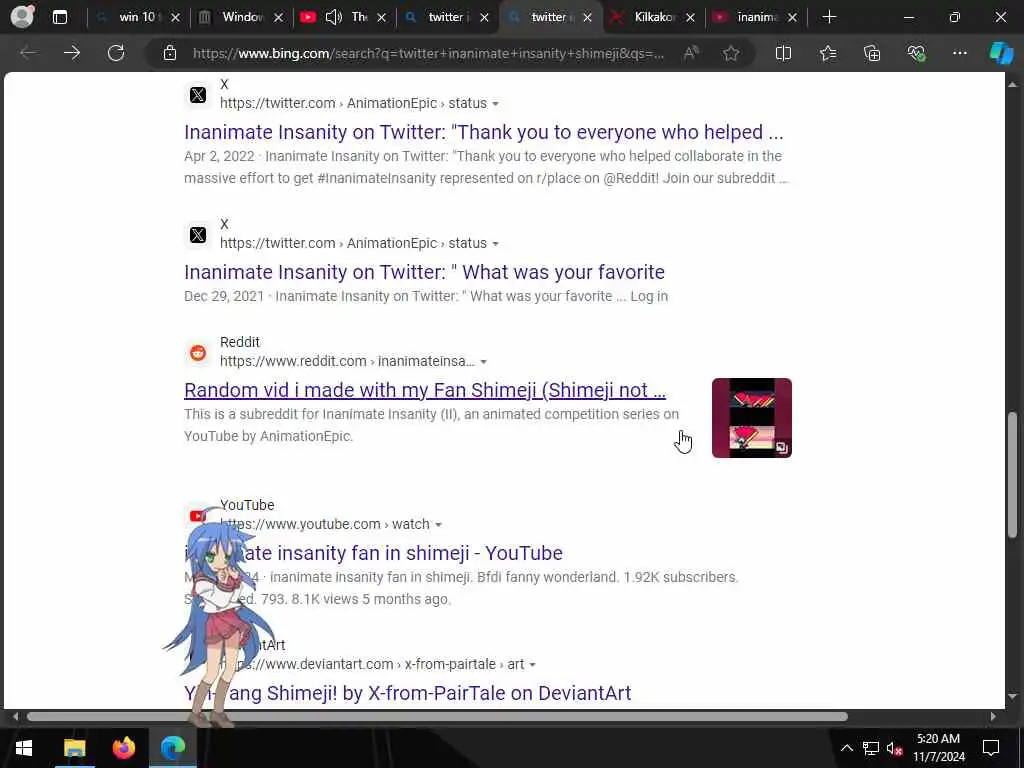Close the 'win 10' tab
1024x768 pixels.
(x=175, y=18)
